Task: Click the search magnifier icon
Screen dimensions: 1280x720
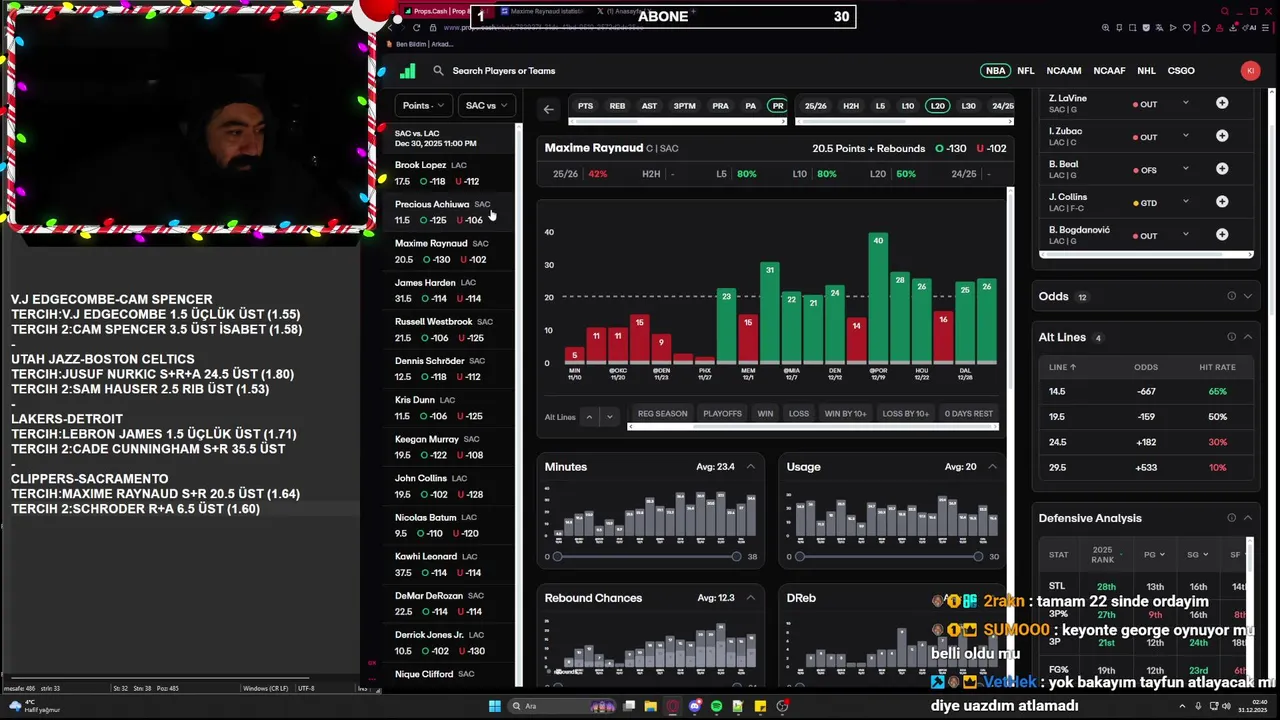Action: pos(438,71)
